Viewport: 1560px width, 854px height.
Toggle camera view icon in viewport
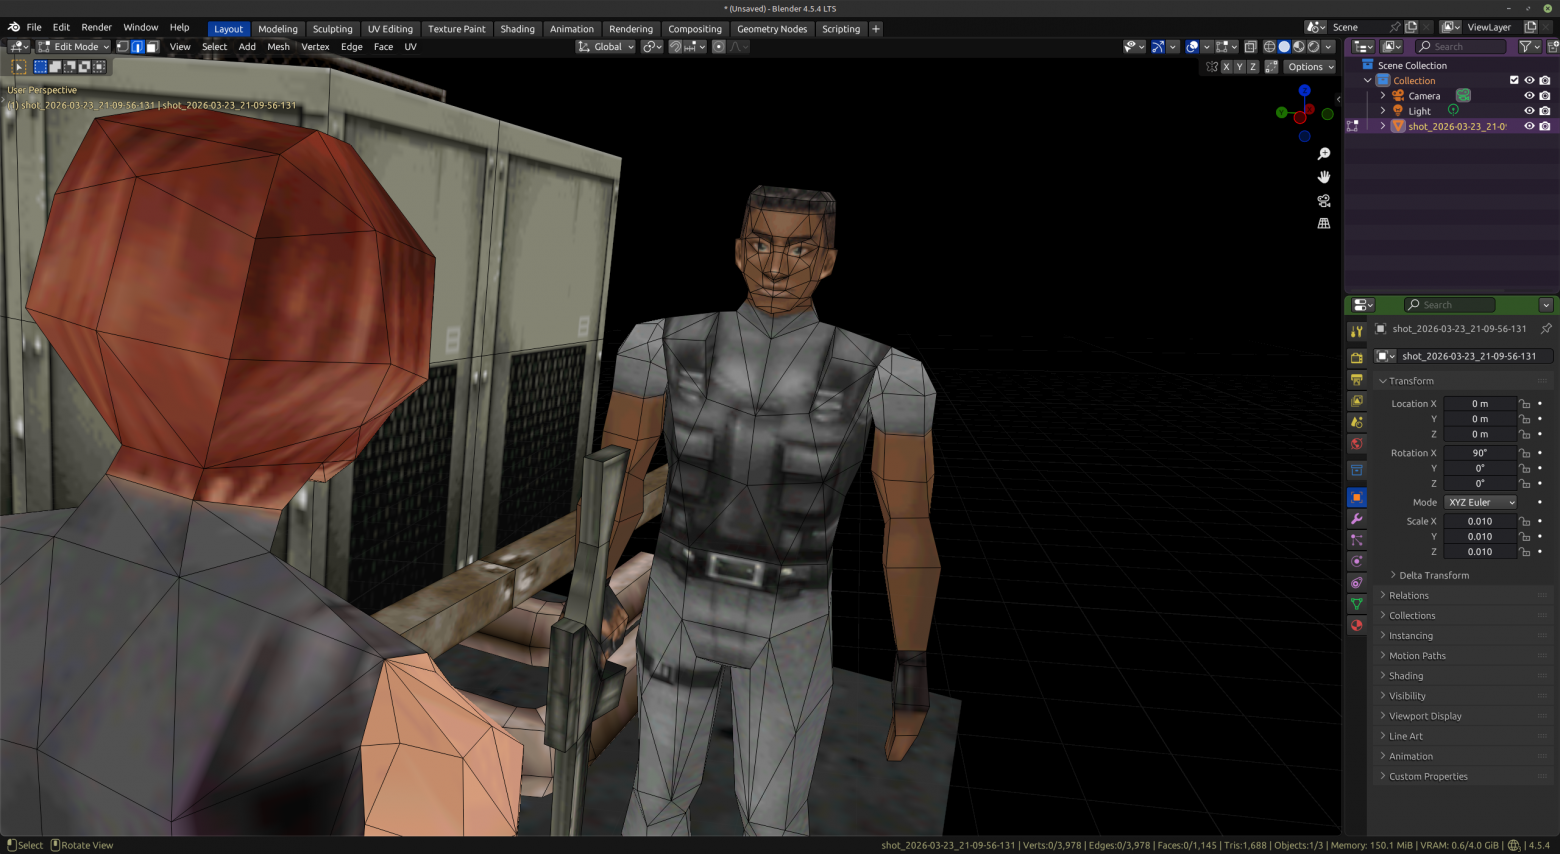[1324, 200]
